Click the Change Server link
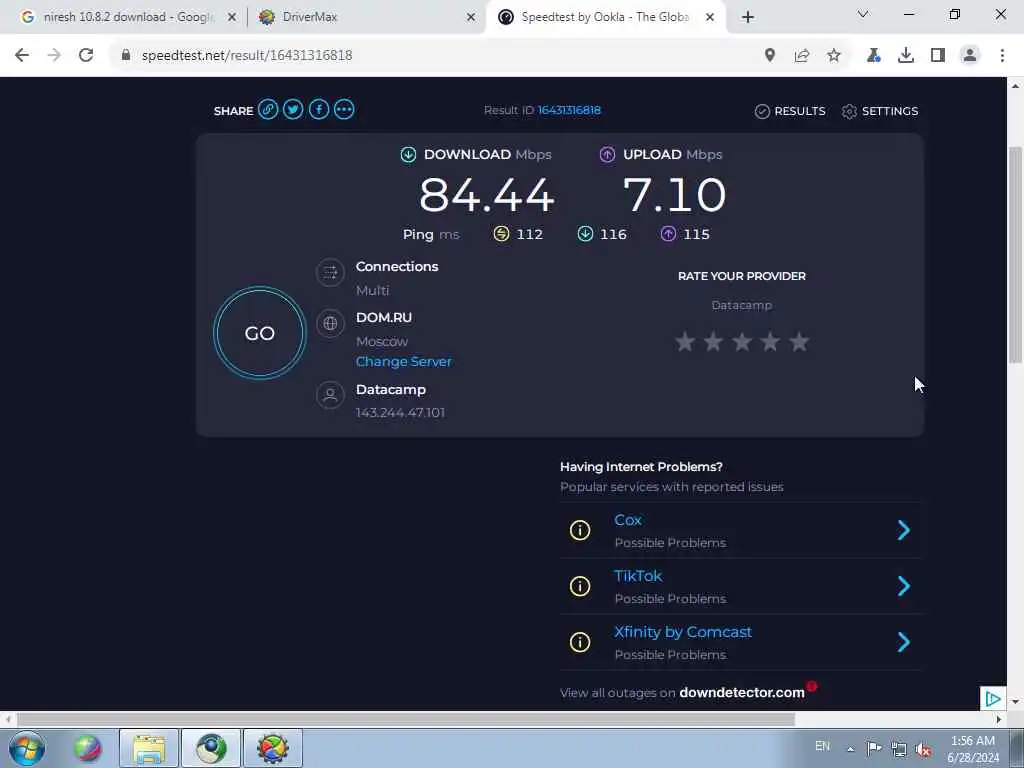 tap(404, 362)
